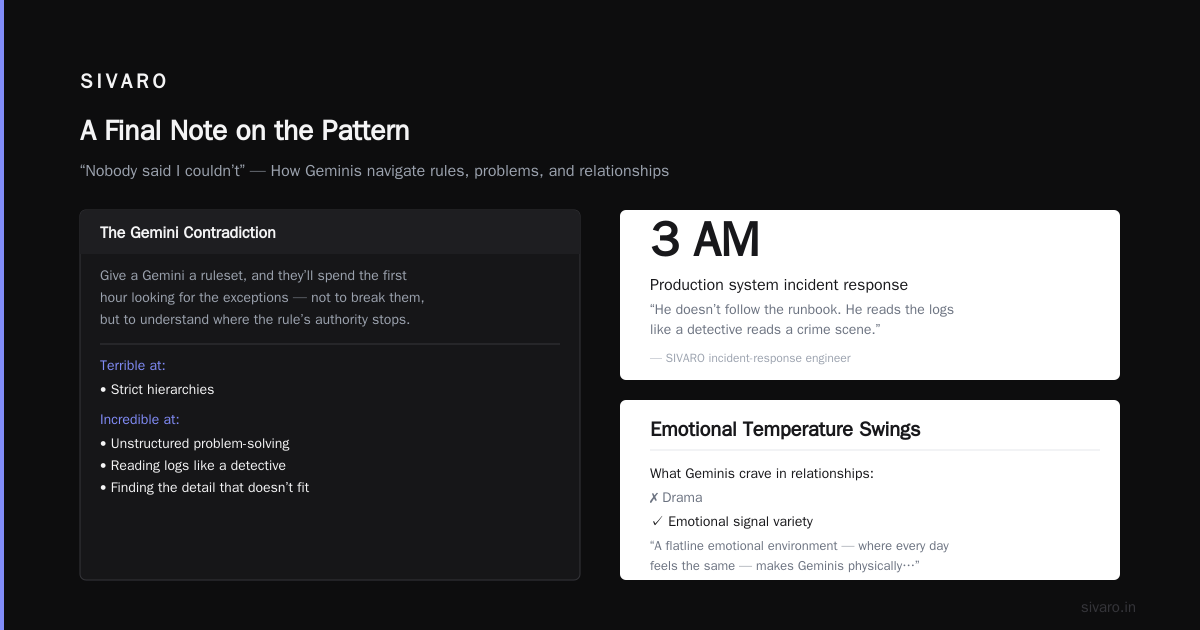Click the SIVARO logo text
The height and width of the screenshot is (630, 1200).
(x=124, y=82)
